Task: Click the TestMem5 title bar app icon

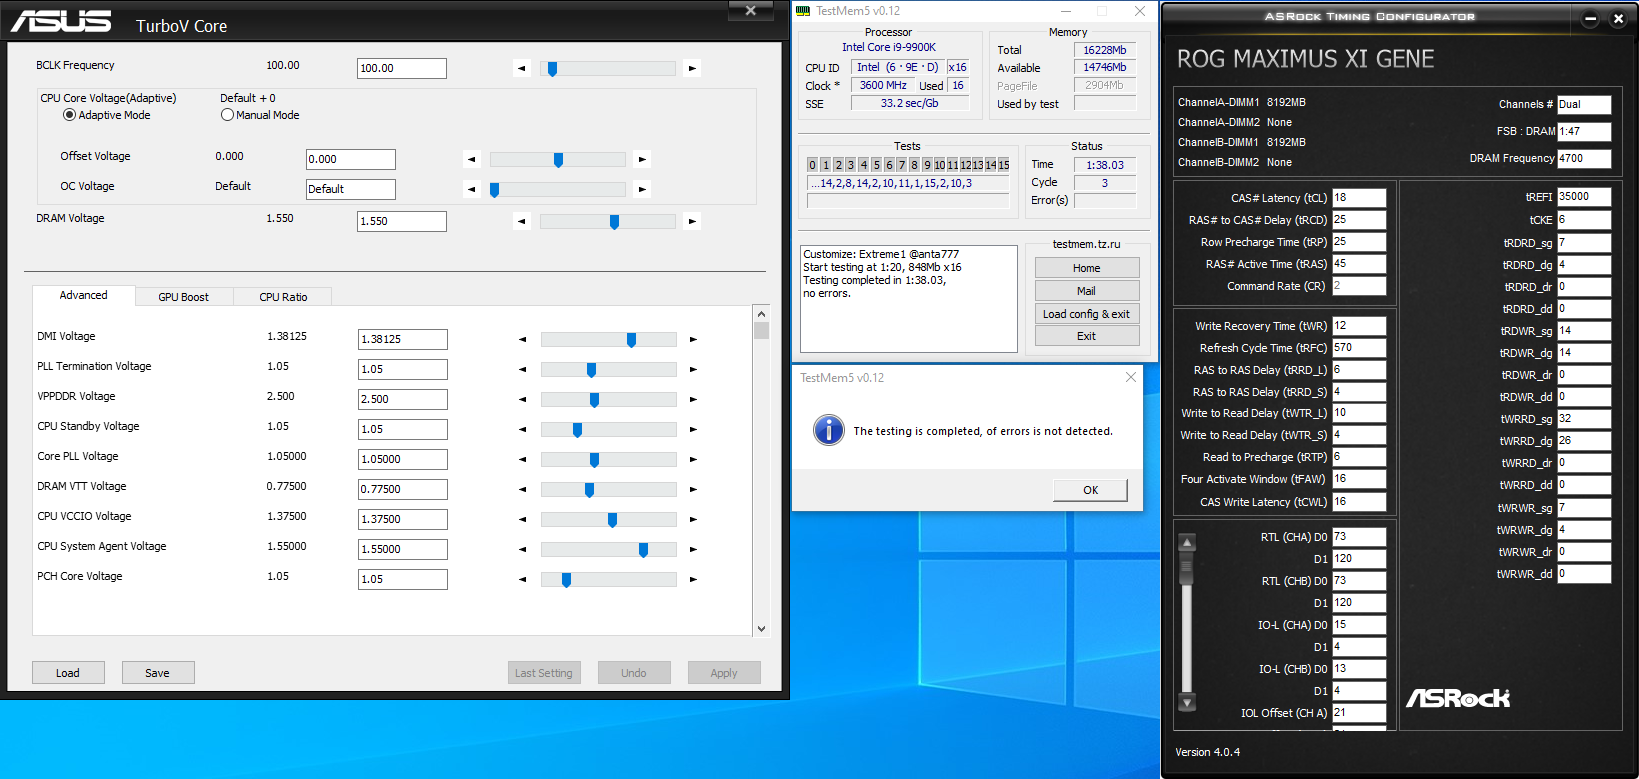Action: [x=803, y=11]
